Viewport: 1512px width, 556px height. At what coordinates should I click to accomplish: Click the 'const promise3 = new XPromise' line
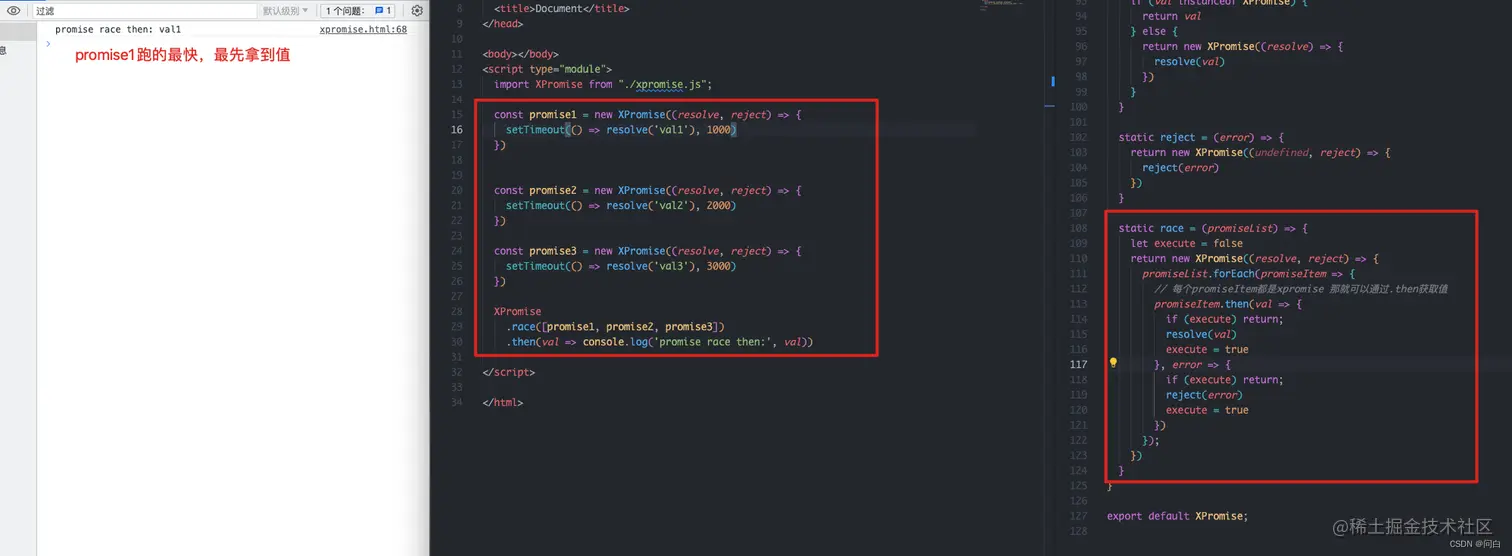(647, 251)
